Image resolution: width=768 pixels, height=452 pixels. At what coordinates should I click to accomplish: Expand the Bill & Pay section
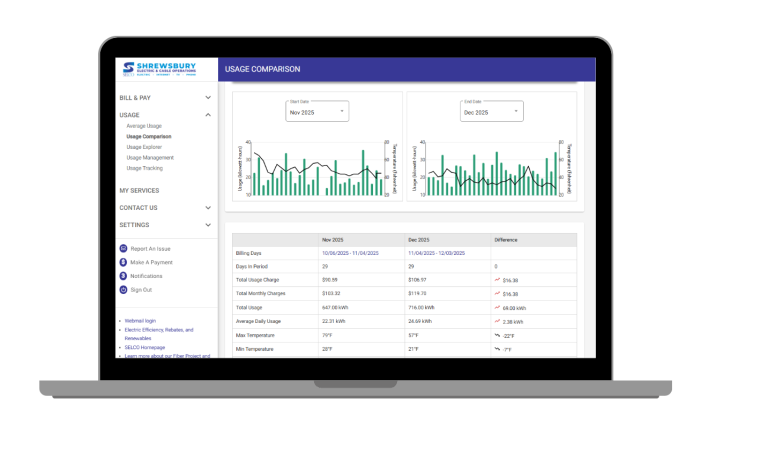208,98
